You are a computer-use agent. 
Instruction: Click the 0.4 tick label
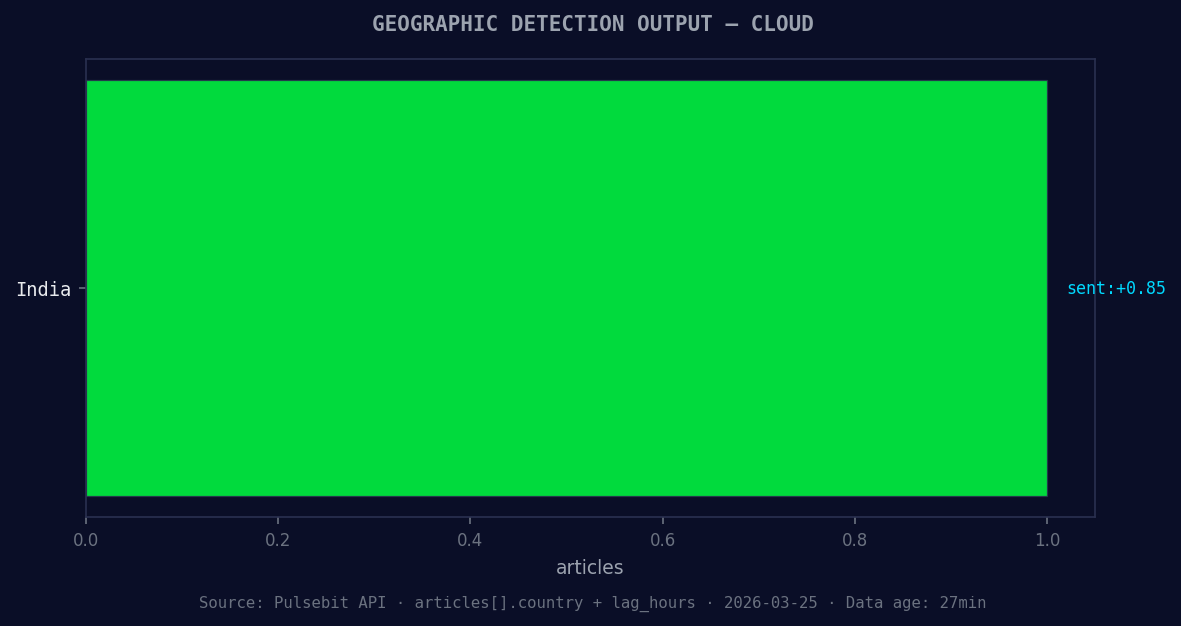point(471,539)
